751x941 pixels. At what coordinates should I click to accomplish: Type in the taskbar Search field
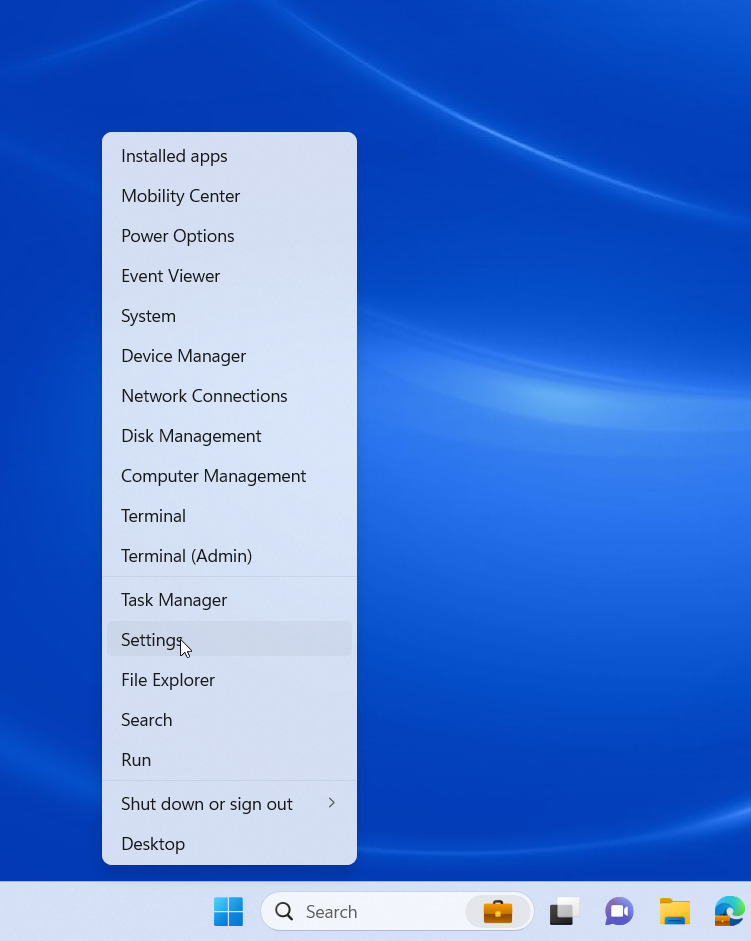click(380, 911)
